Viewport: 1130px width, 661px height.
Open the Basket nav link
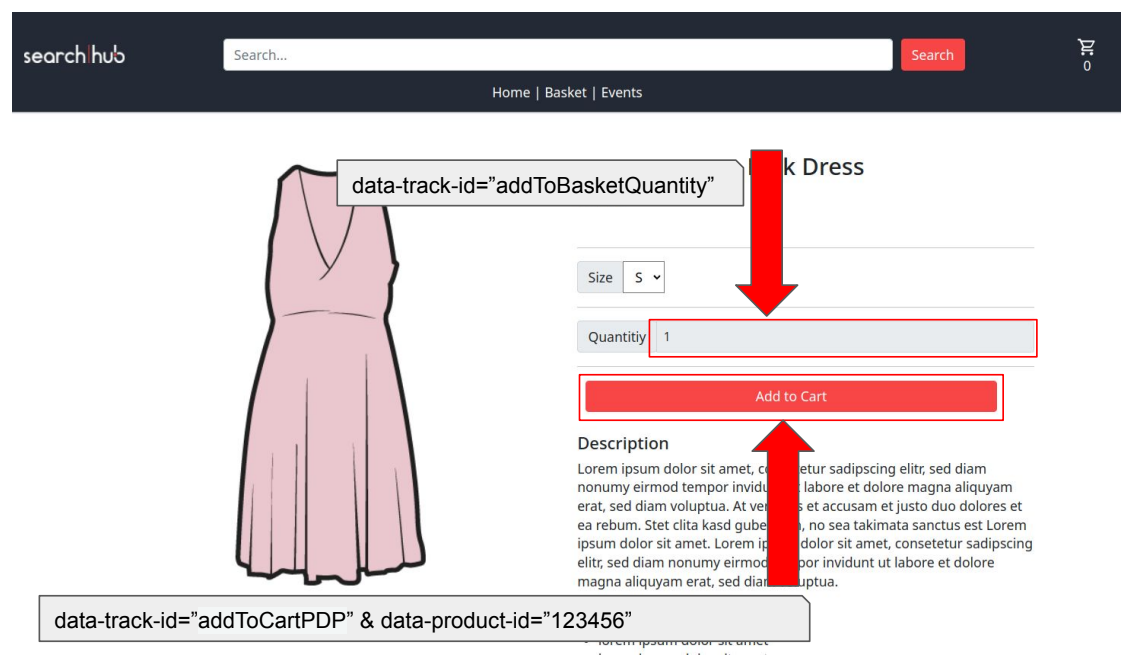coord(565,92)
